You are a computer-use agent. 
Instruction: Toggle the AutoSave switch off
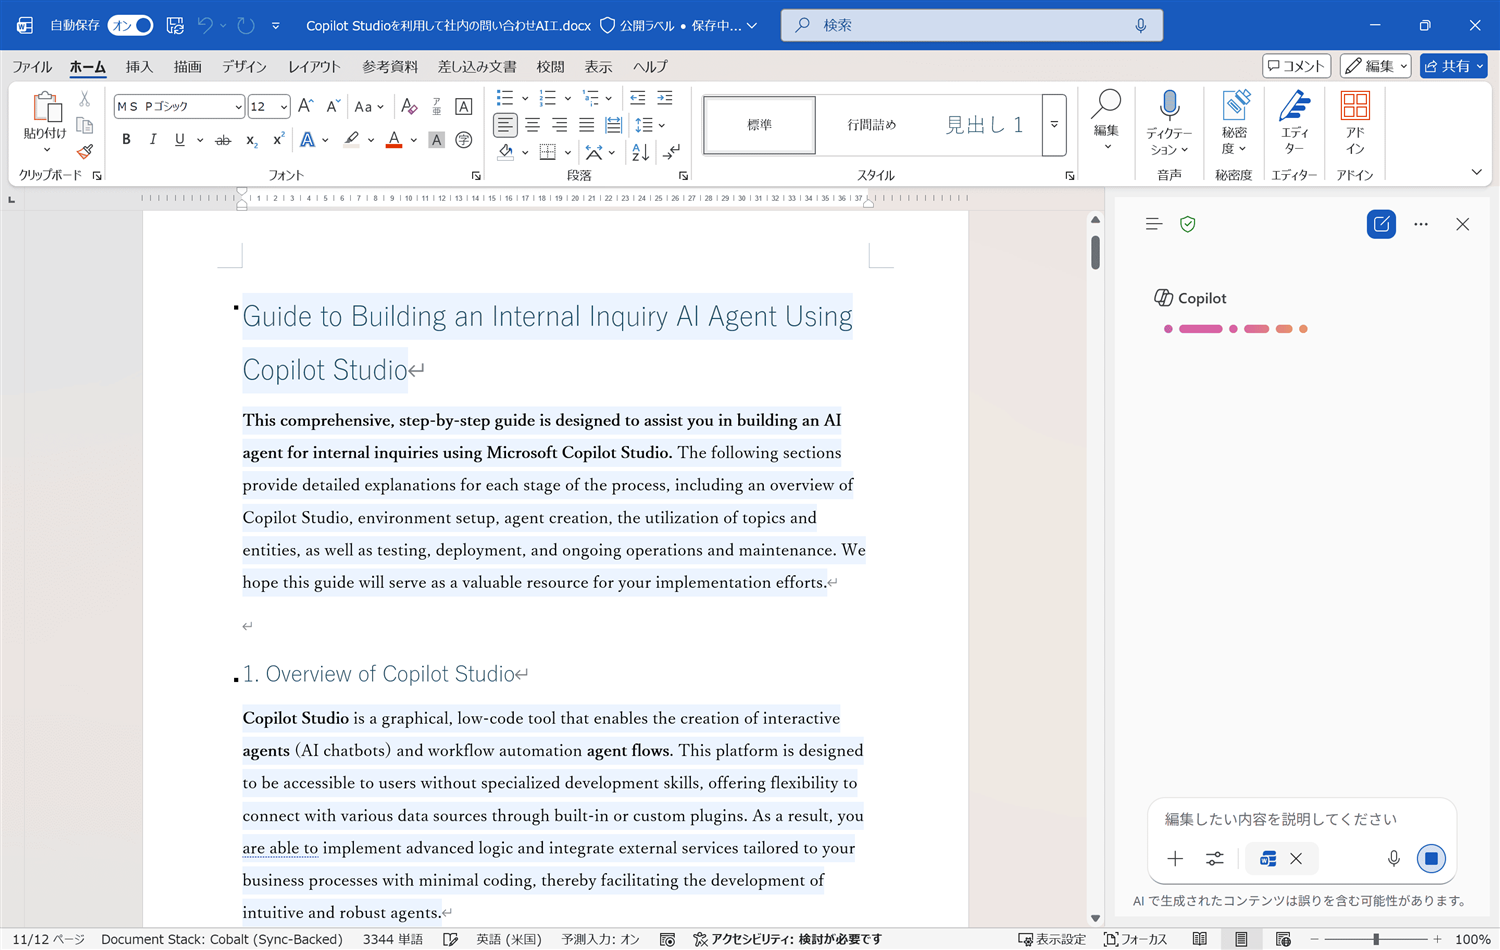pos(131,25)
